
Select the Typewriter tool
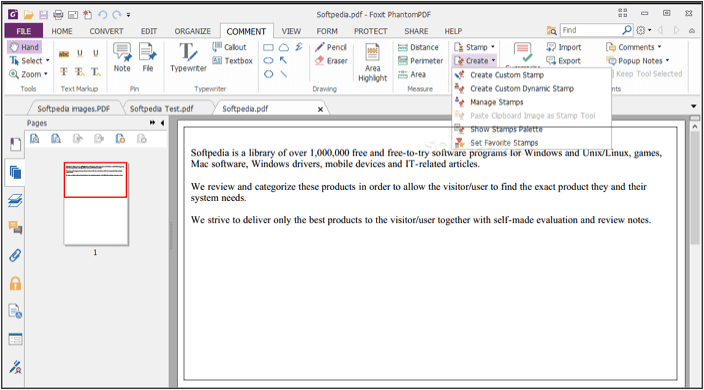(x=188, y=57)
